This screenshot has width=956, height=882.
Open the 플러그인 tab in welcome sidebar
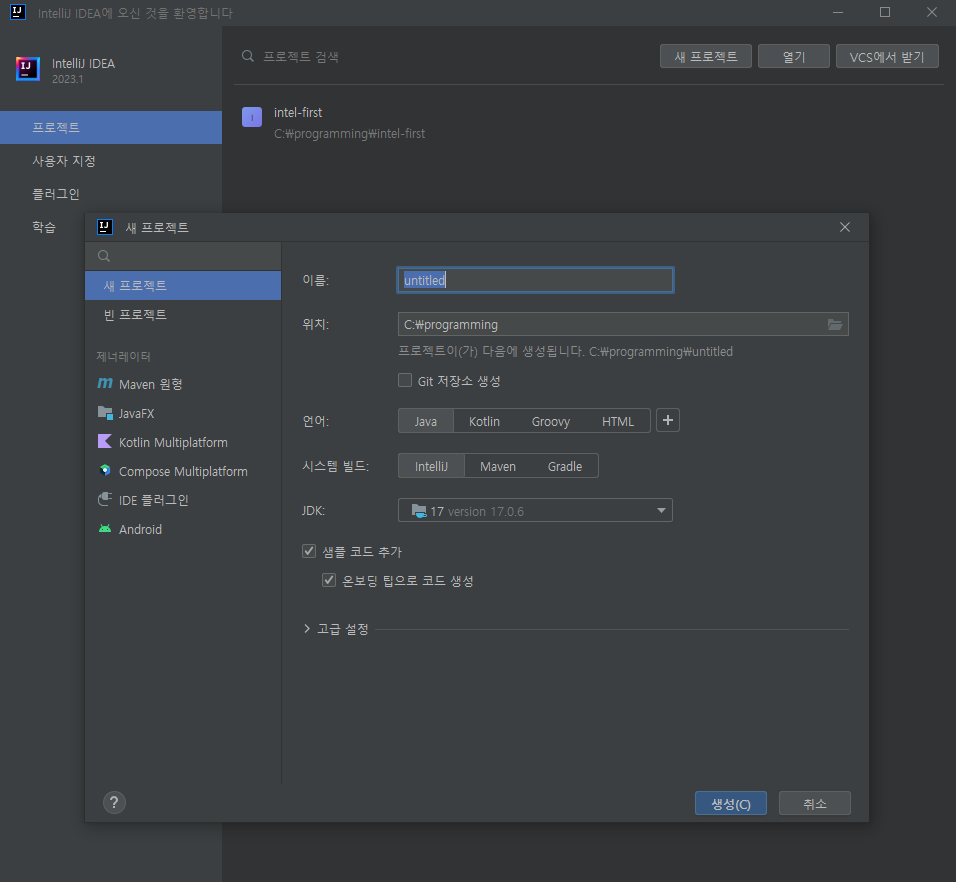point(111,194)
